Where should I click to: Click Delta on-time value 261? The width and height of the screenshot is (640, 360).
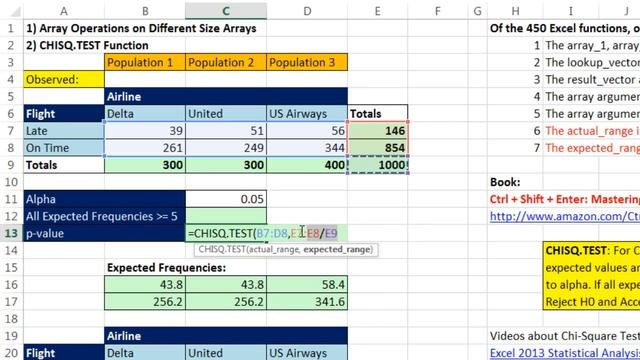click(x=145, y=148)
